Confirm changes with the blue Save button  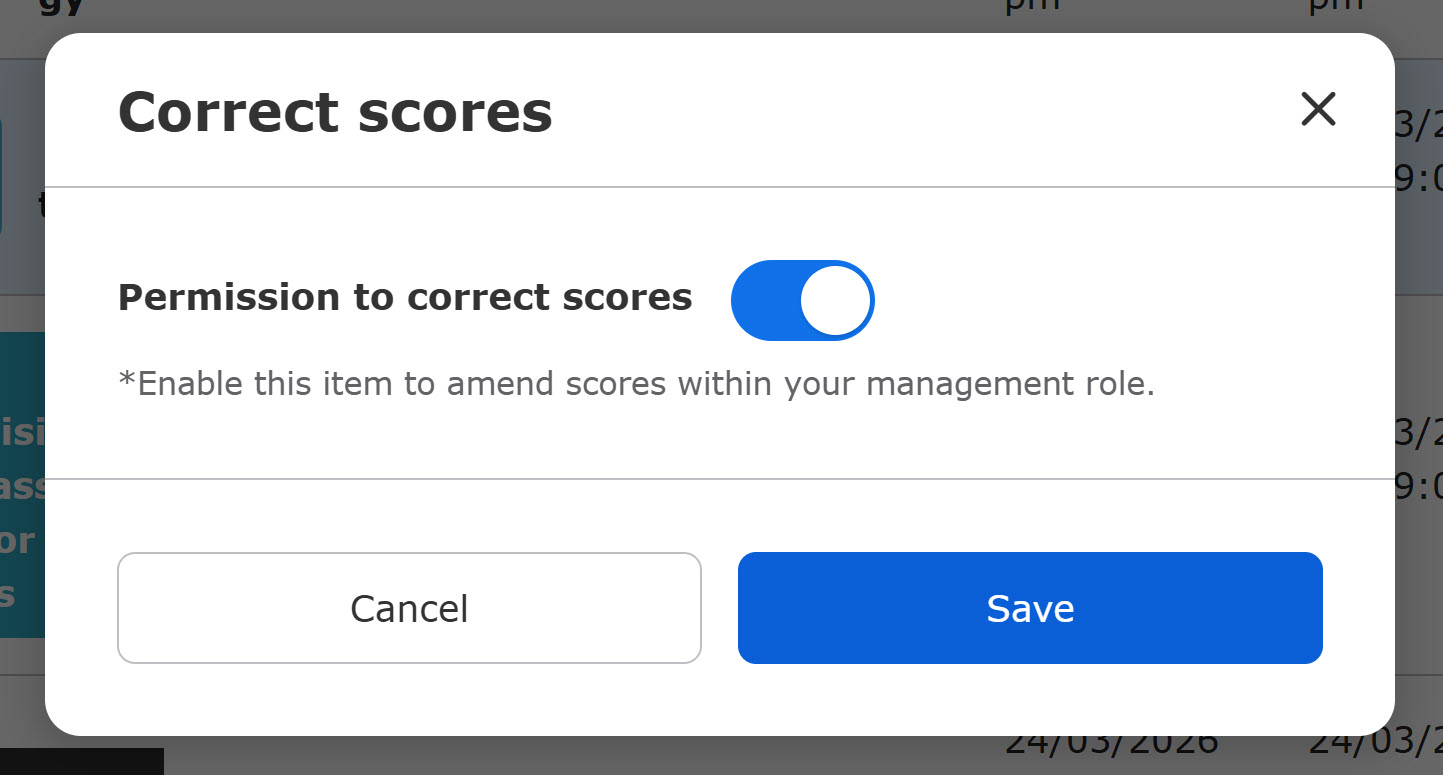coord(1030,608)
